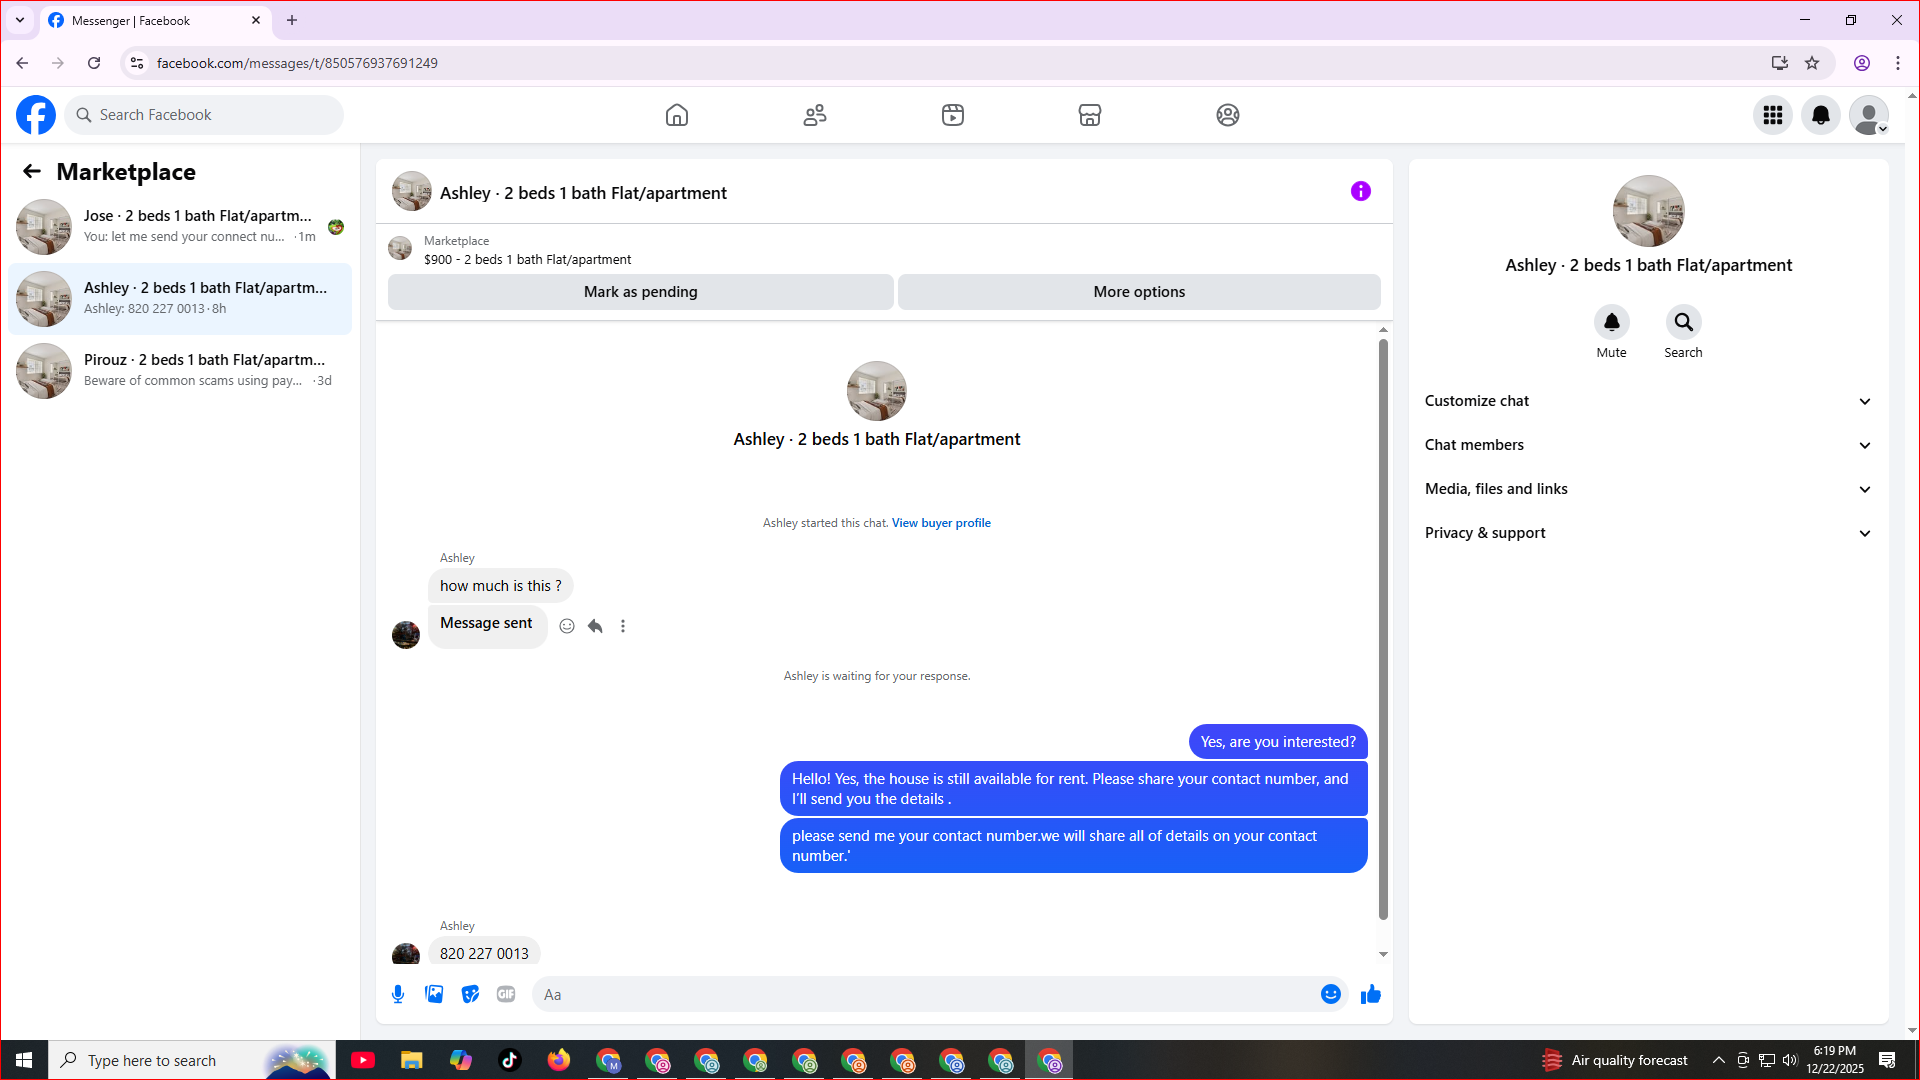Toggle the purple conversation info icon
This screenshot has width=1920, height=1080.
click(x=1360, y=191)
